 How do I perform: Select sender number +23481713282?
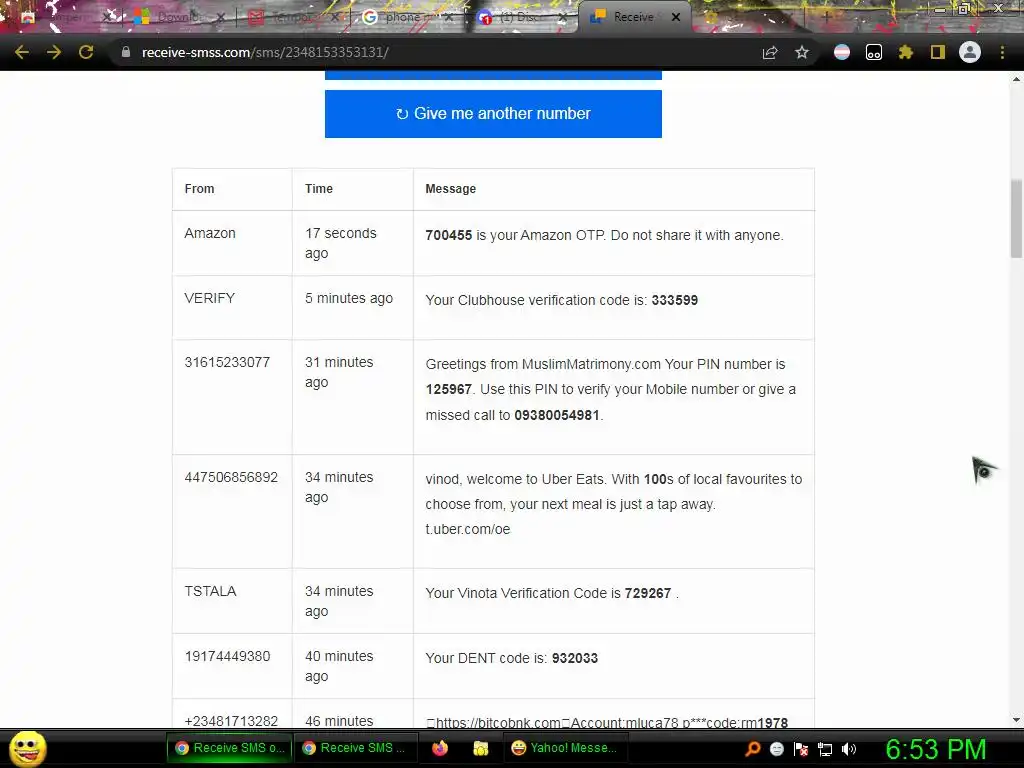pyautogui.click(x=231, y=721)
